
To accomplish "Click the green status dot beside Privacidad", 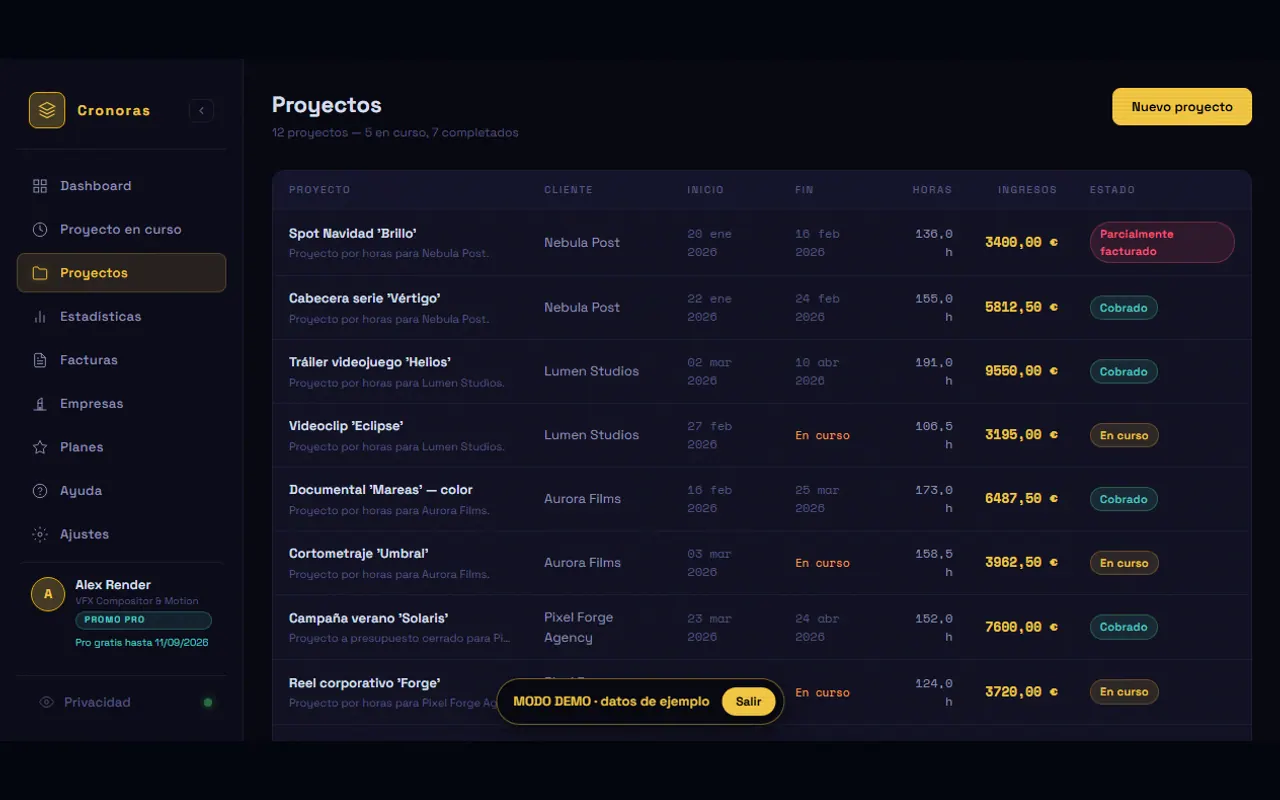I will pos(208,702).
